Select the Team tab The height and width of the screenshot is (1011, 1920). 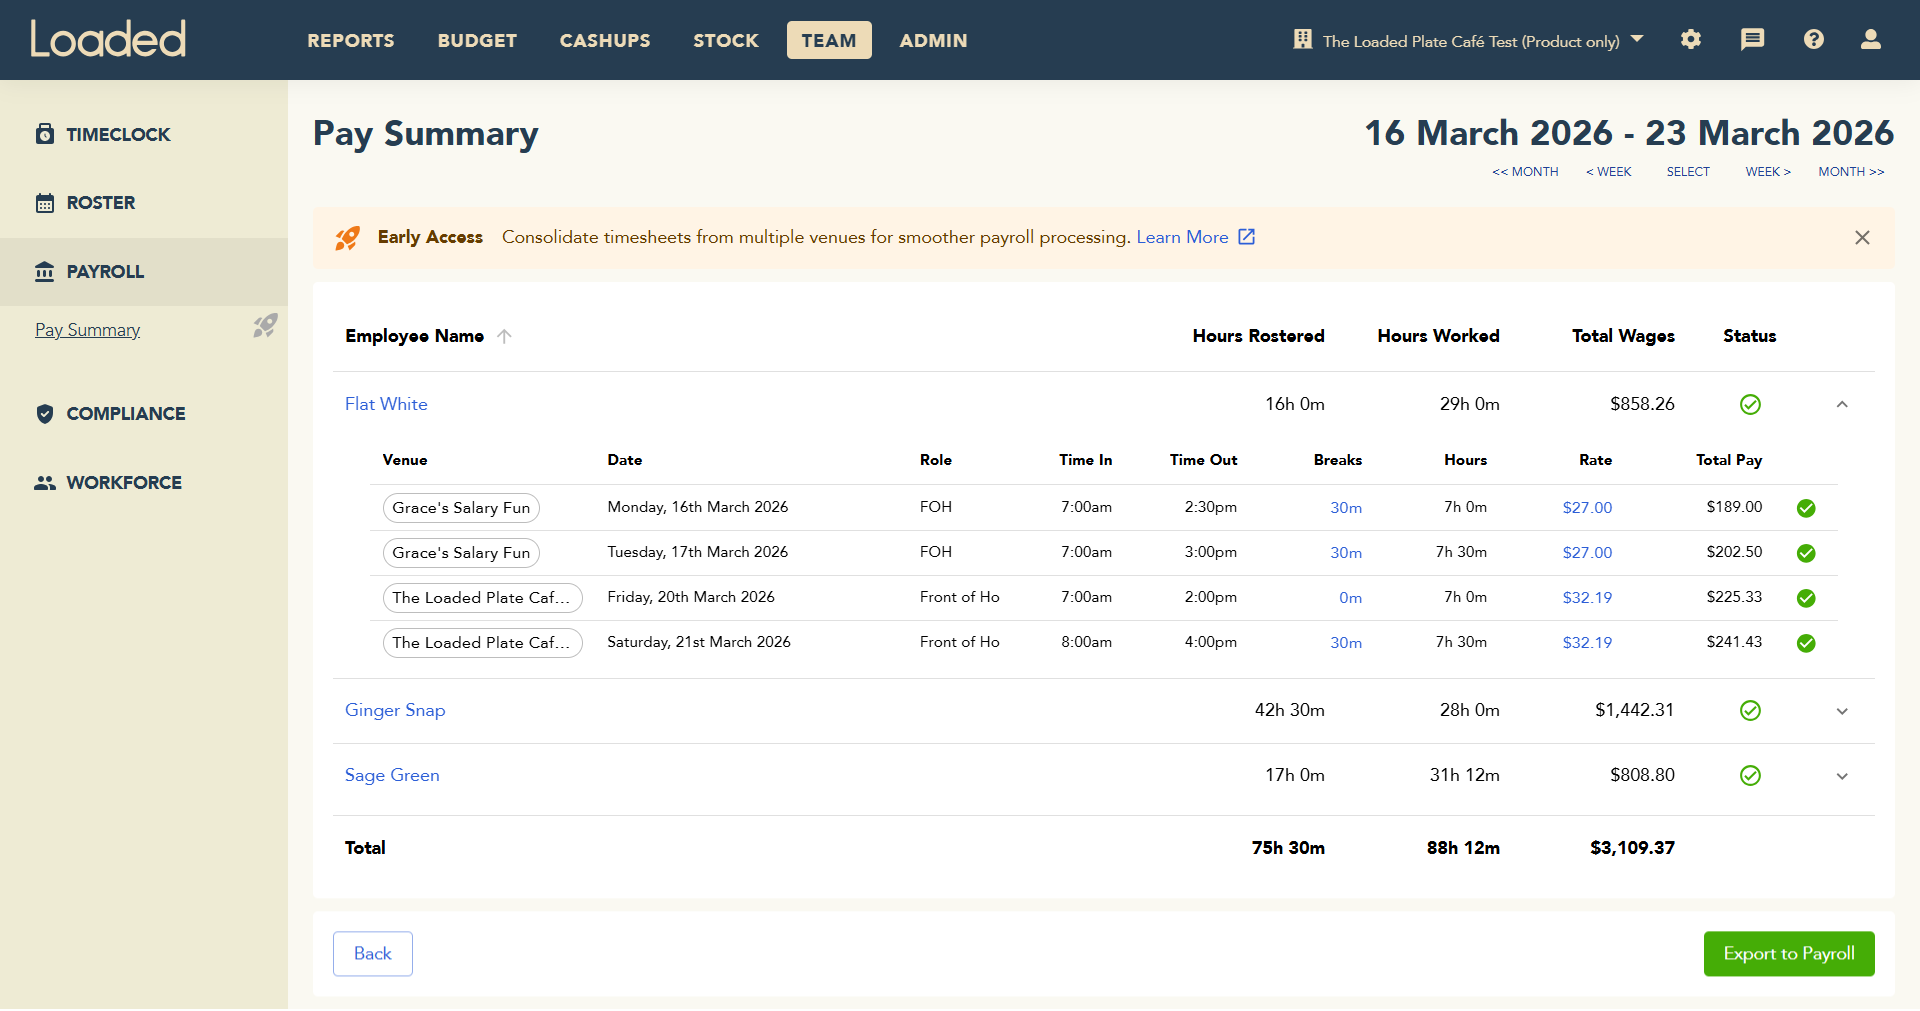coord(829,40)
